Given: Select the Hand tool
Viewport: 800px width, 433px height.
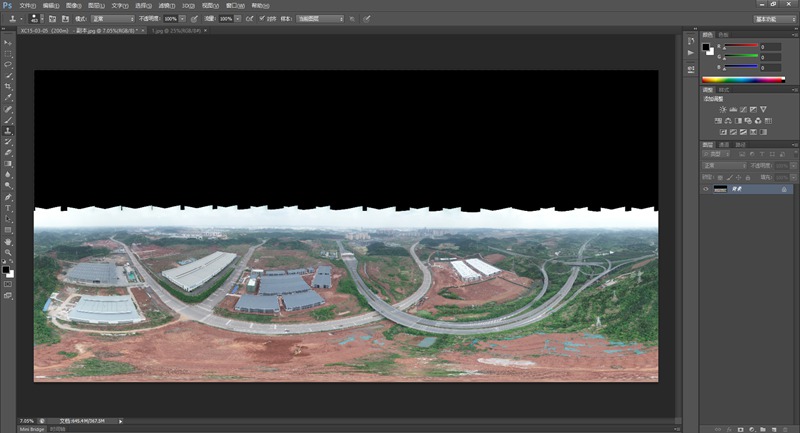Looking at the screenshot, I should click(x=8, y=241).
